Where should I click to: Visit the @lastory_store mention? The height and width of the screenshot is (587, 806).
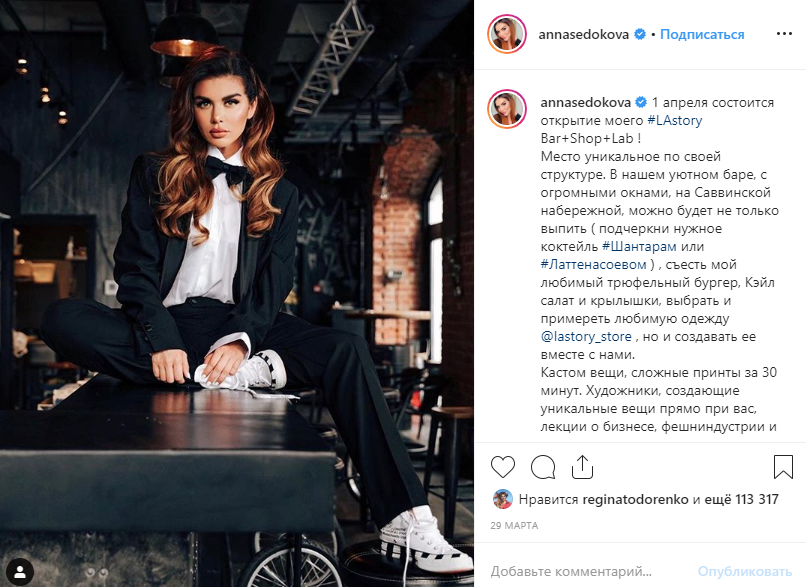pos(586,337)
